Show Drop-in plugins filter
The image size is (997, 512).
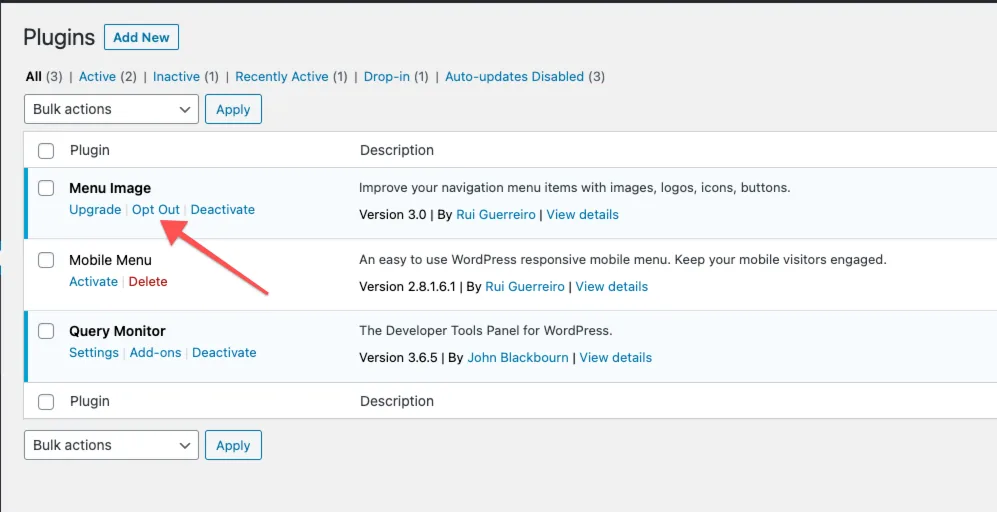387,77
